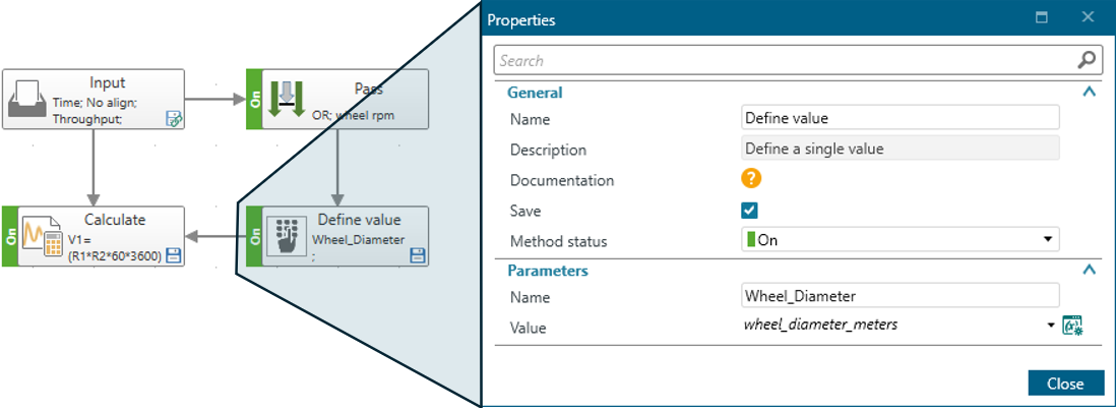Click the Wheel_Diameter parameter name field

click(899, 296)
